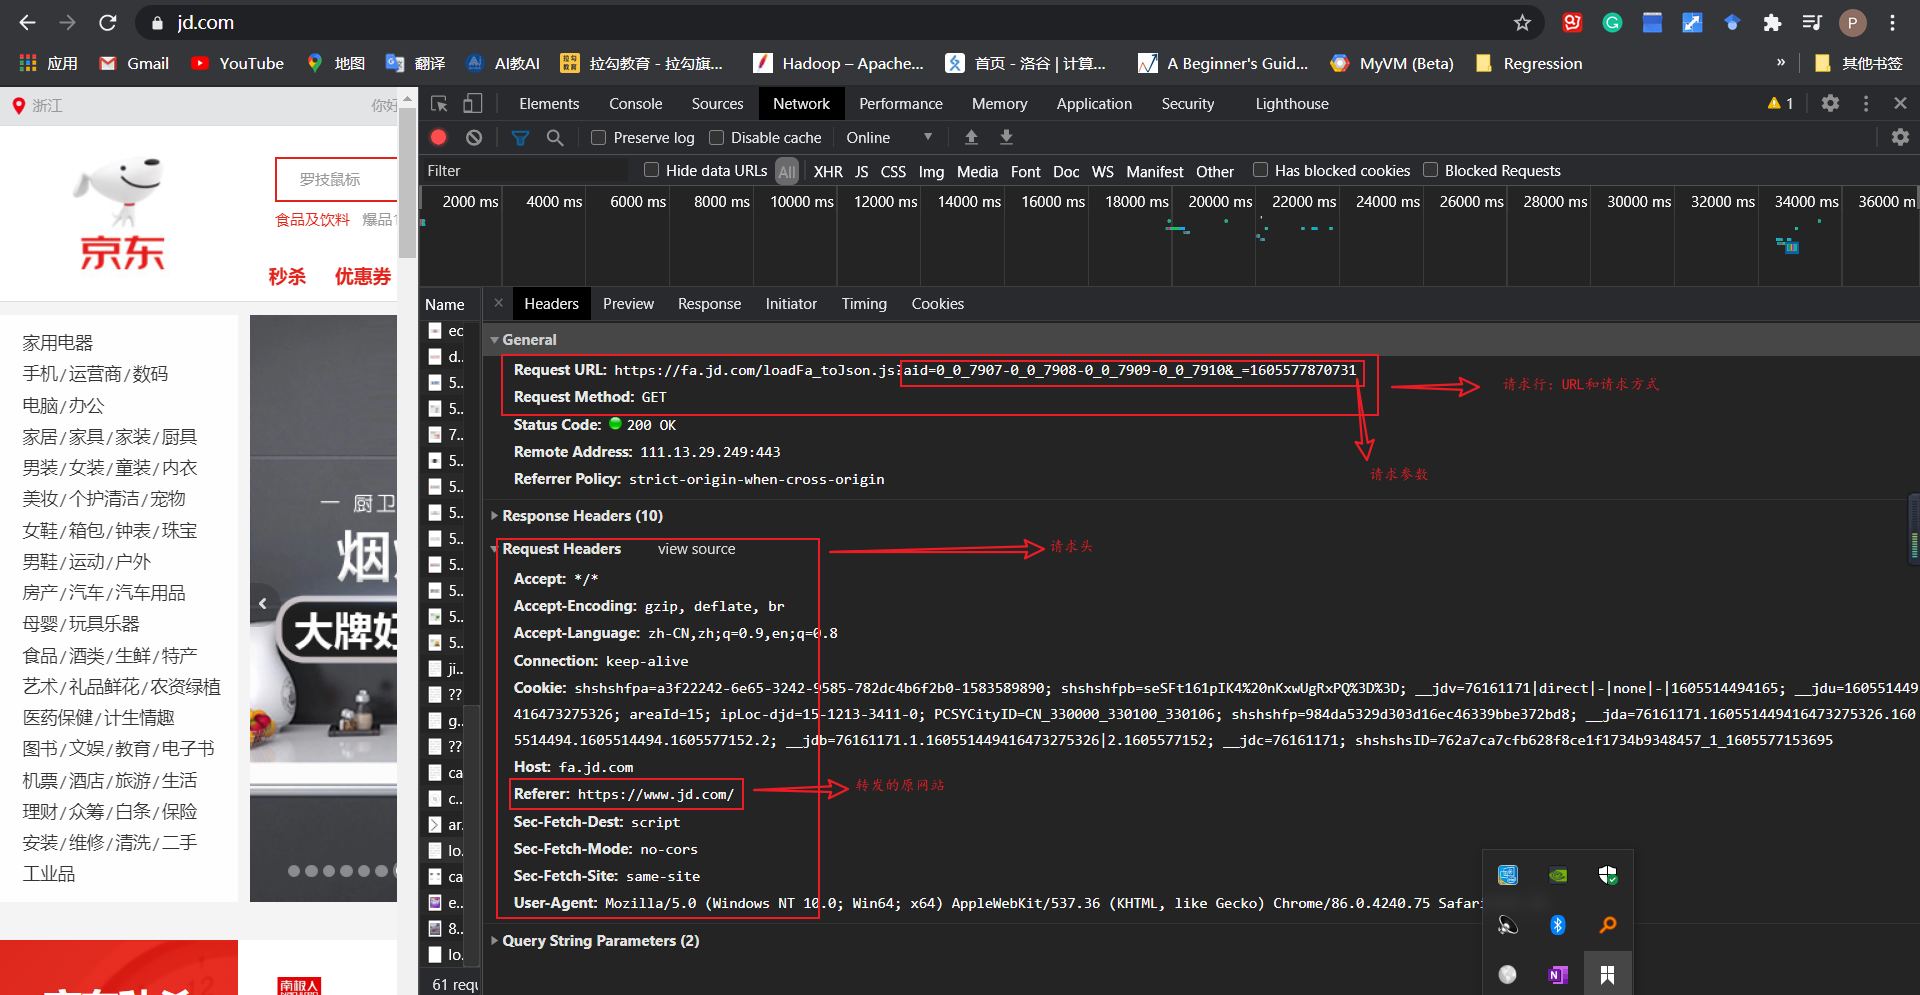
Task: Enable Preserve log checkbox
Action: coord(598,138)
